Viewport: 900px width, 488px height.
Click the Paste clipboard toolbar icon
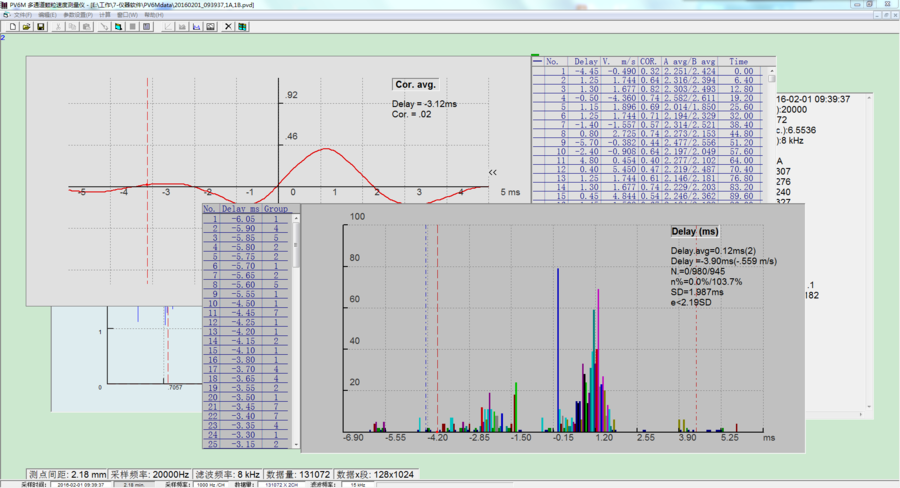(87, 26)
